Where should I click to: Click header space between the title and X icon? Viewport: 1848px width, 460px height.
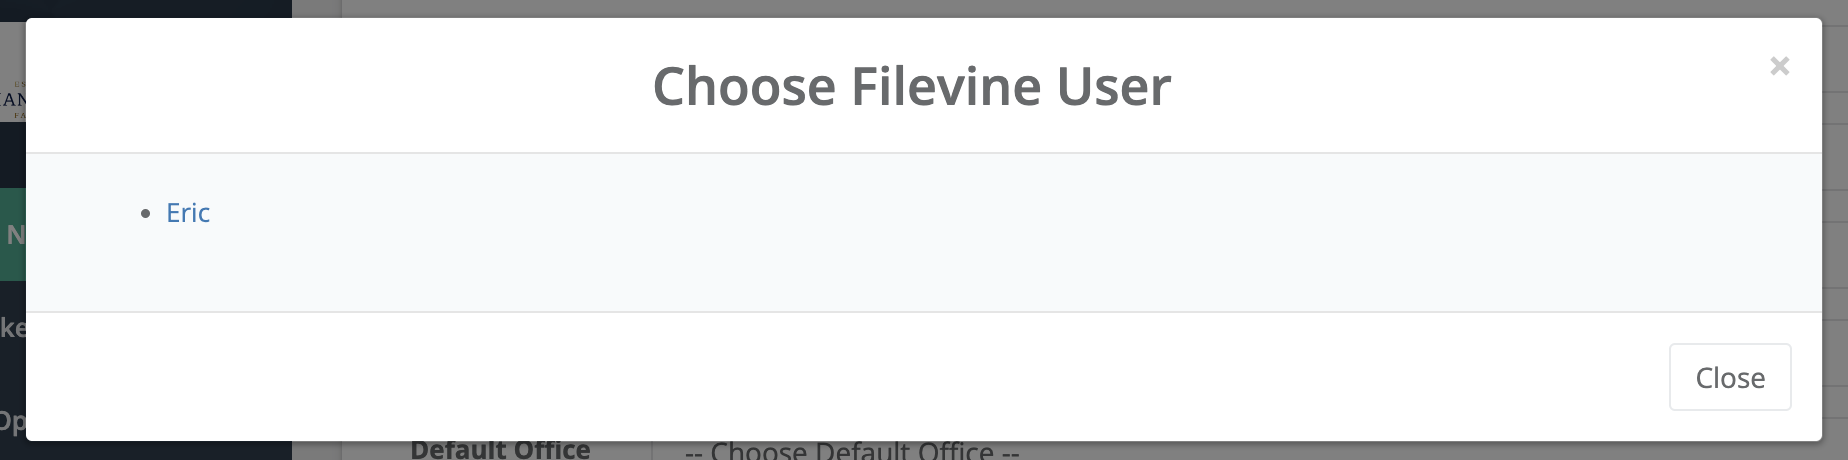point(1470,86)
